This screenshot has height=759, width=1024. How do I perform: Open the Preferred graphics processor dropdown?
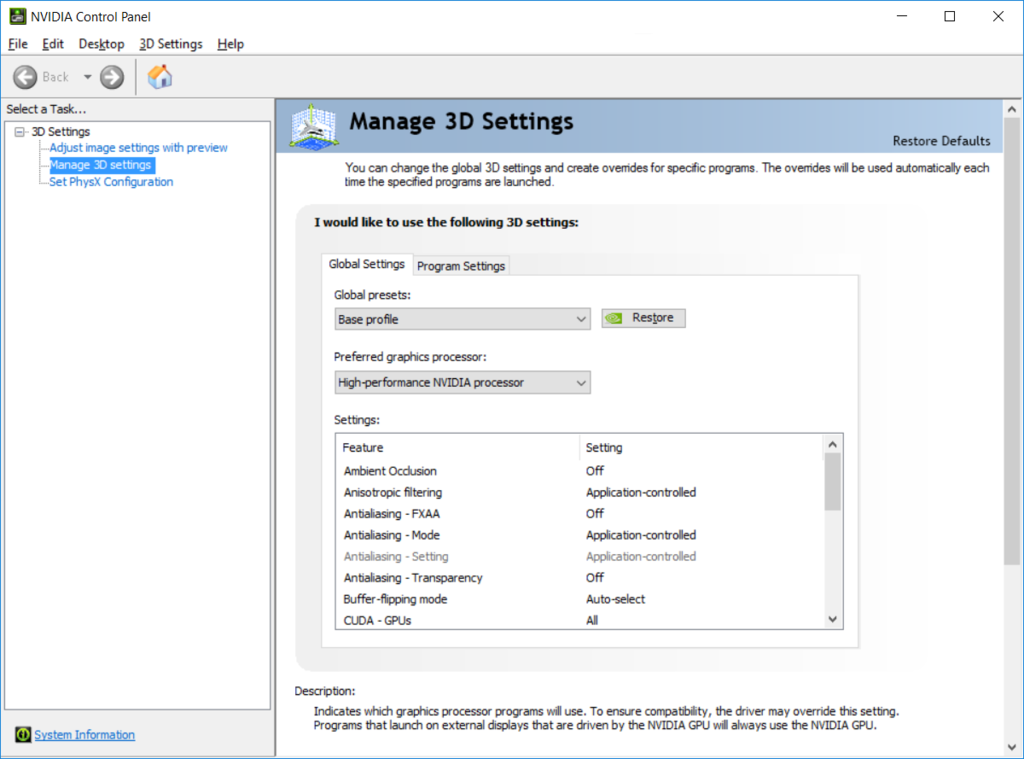click(x=581, y=382)
